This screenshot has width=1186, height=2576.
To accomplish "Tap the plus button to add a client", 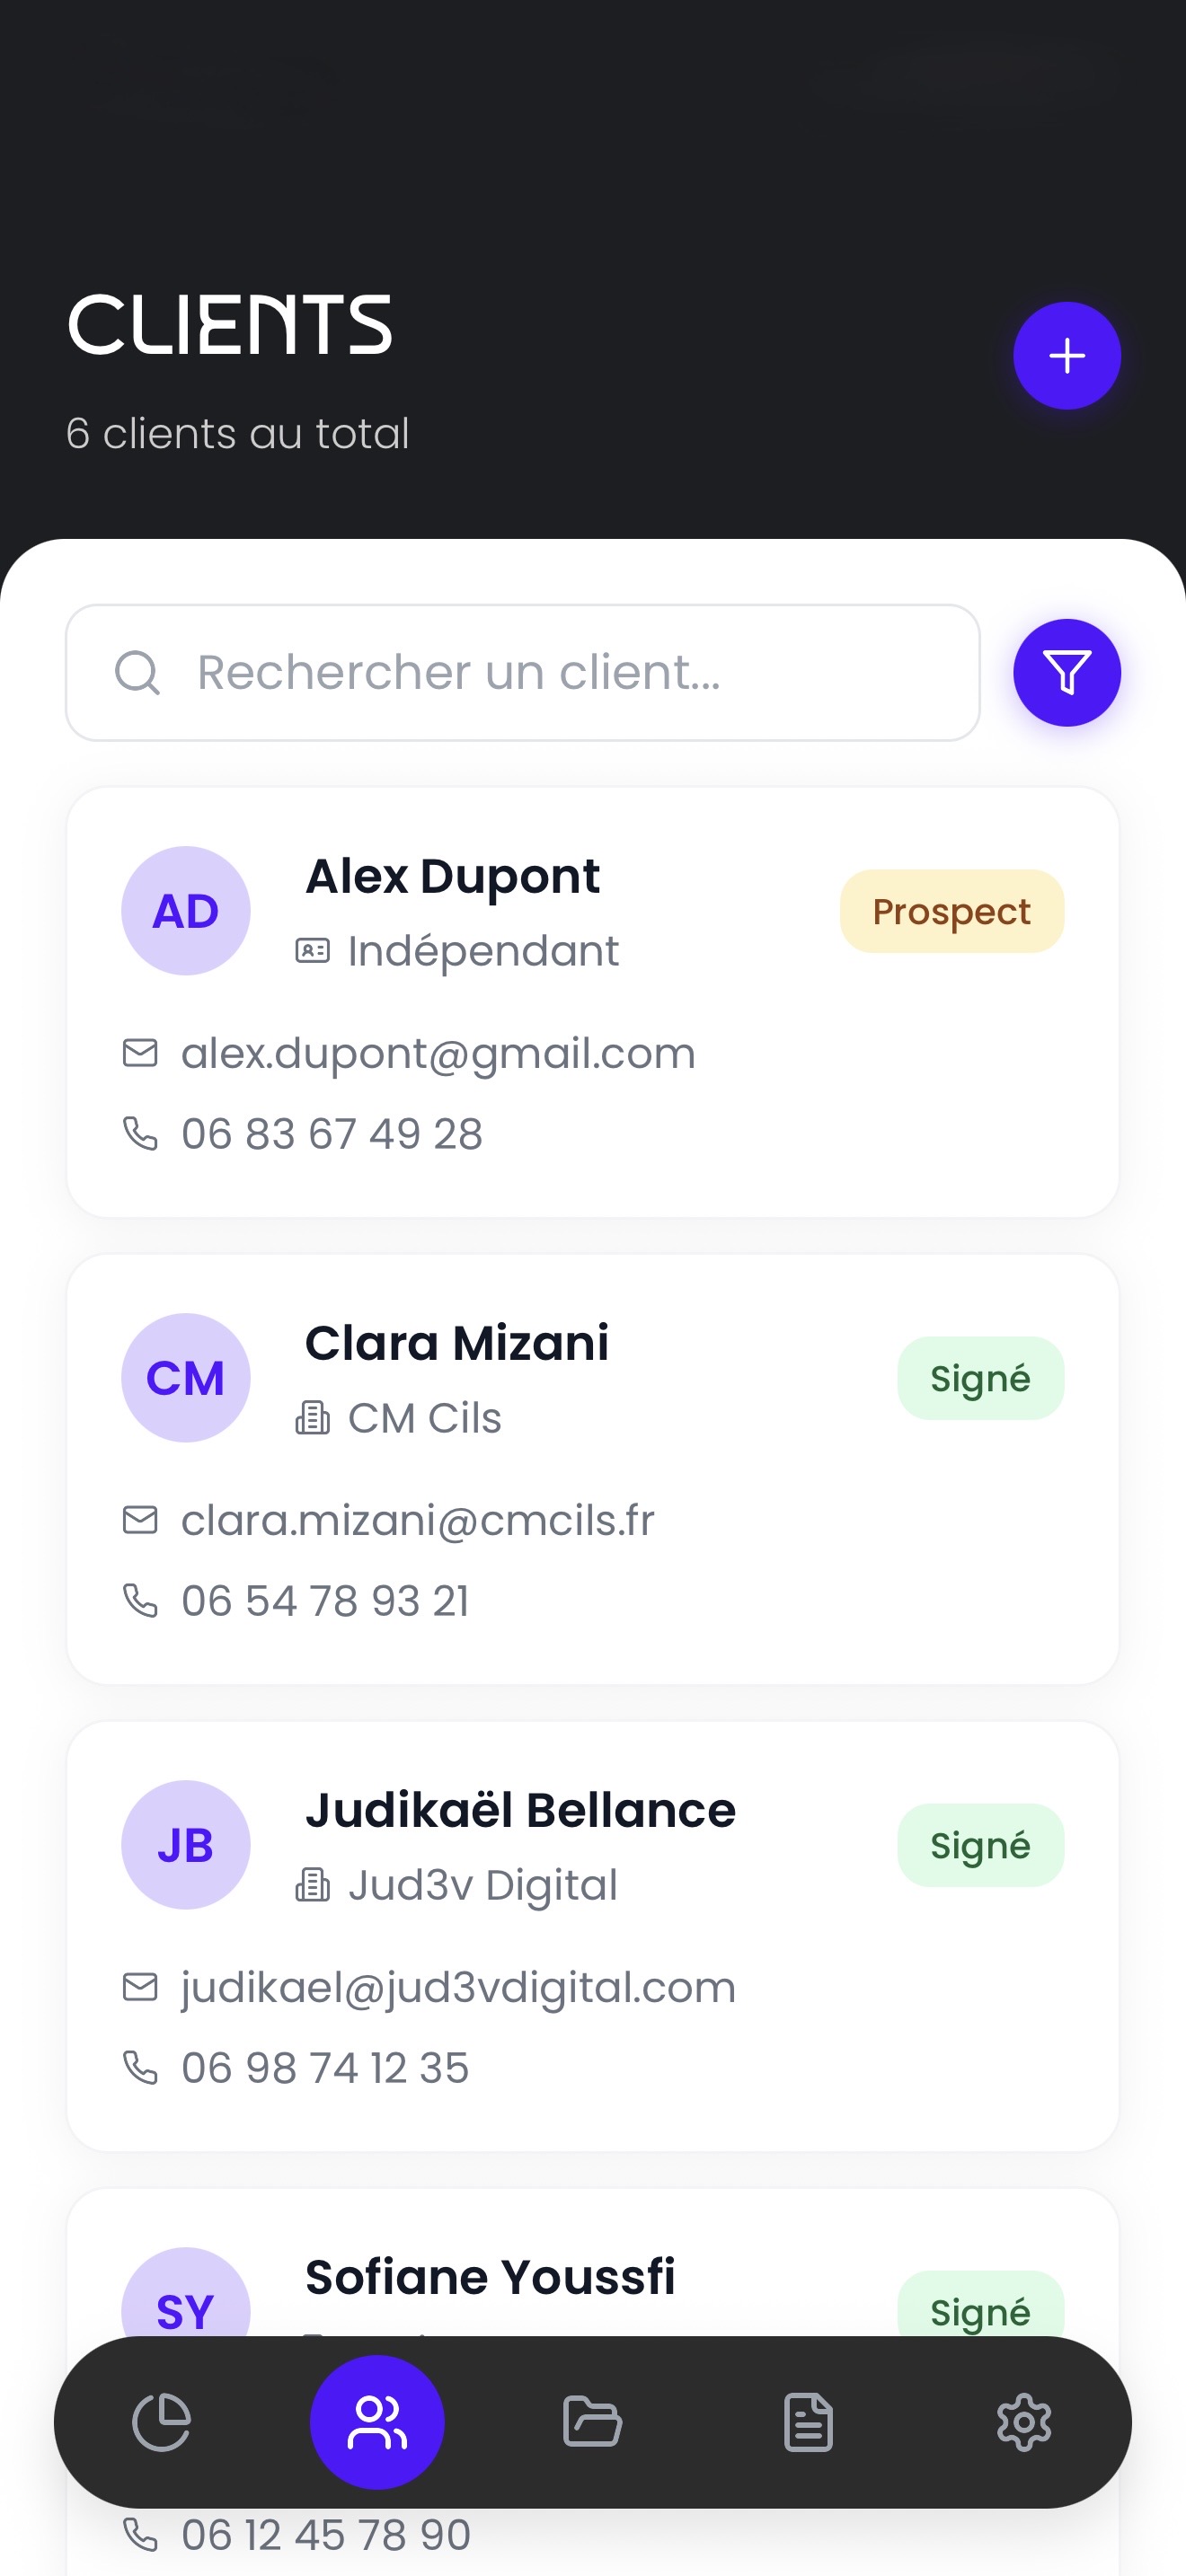I will (x=1066, y=356).
